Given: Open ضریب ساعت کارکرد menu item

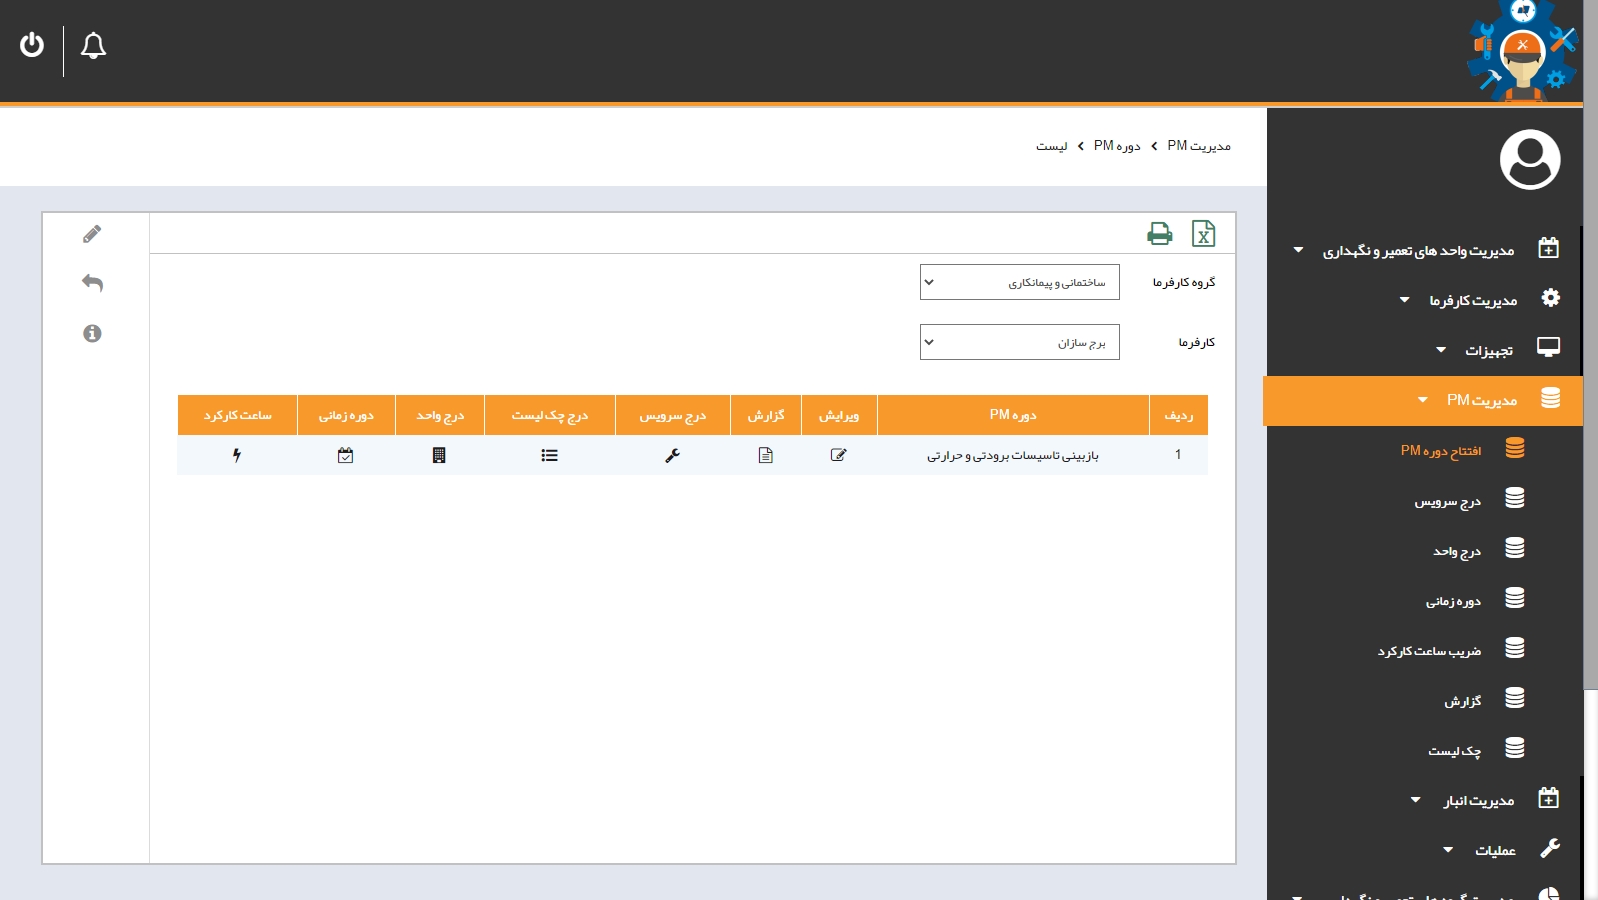Looking at the screenshot, I should 1429,651.
